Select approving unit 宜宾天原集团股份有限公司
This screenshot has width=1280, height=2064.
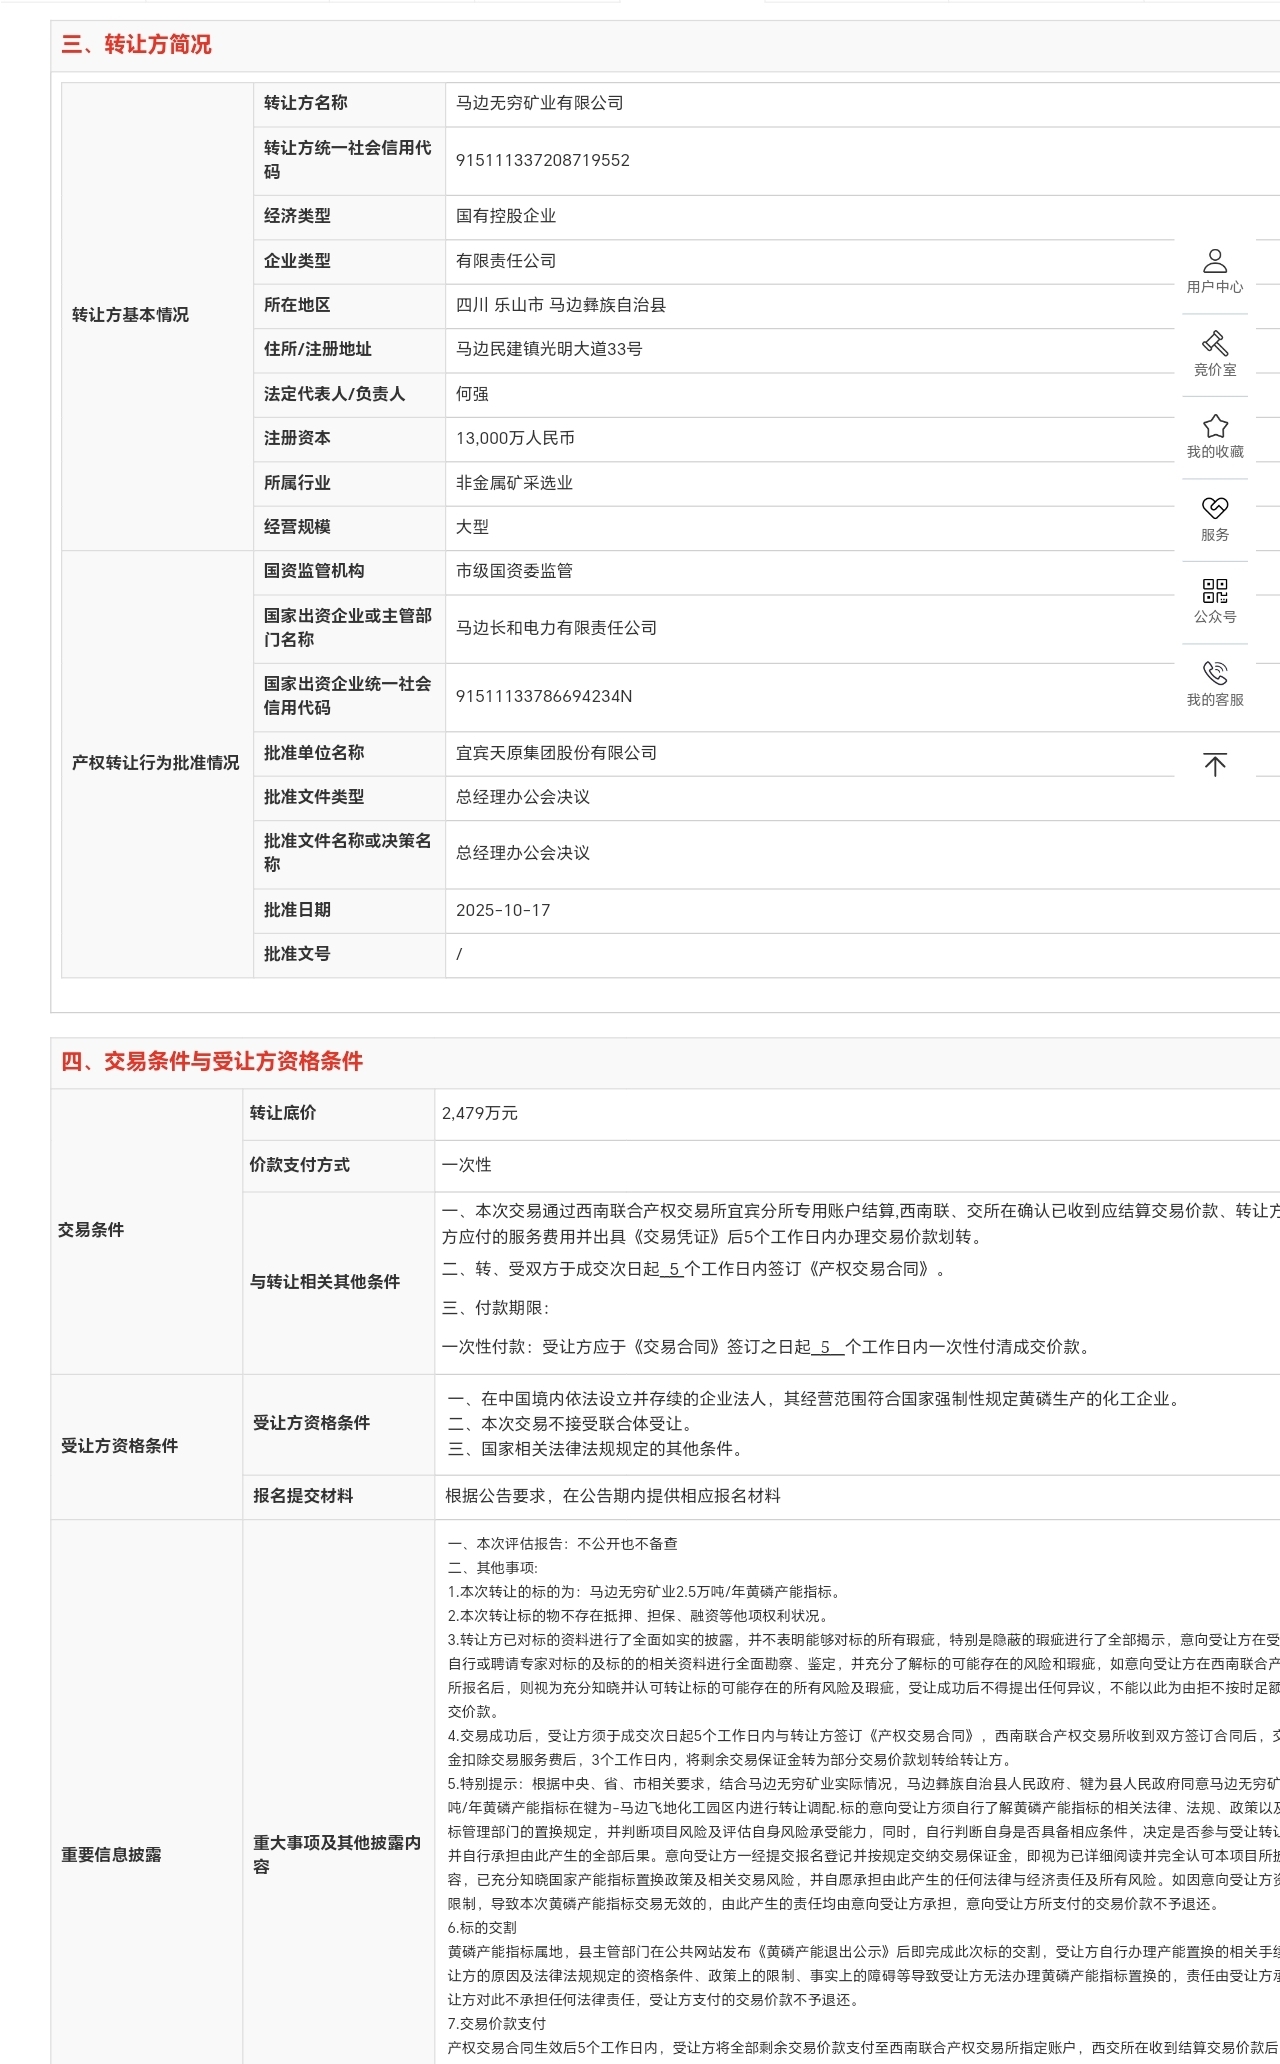pos(556,753)
